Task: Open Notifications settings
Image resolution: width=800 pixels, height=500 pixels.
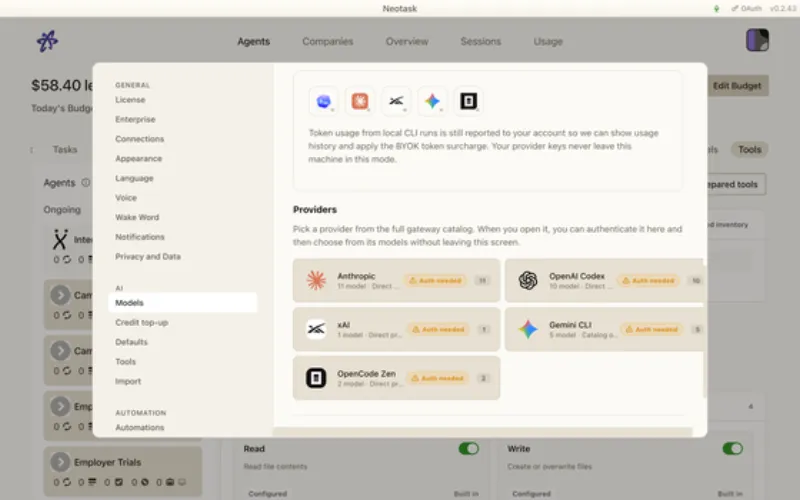Action: [140, 237]
